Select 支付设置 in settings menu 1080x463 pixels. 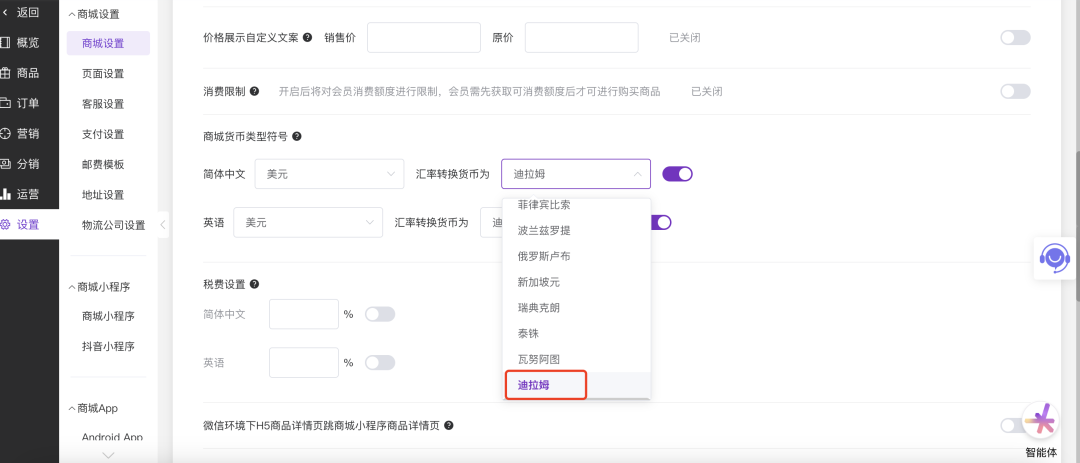tap(103, 134)
